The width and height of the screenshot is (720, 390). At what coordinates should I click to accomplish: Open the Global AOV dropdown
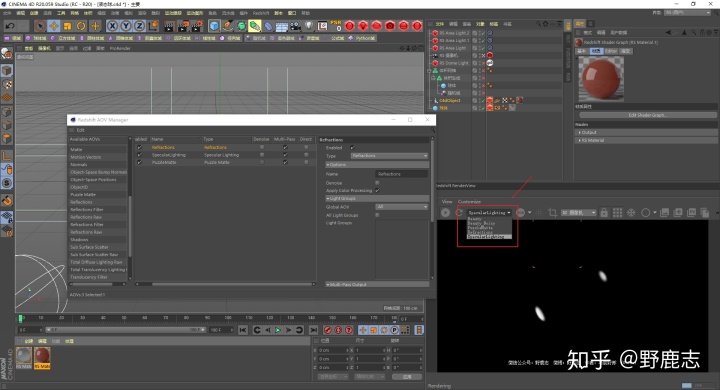tap(402, 207)
